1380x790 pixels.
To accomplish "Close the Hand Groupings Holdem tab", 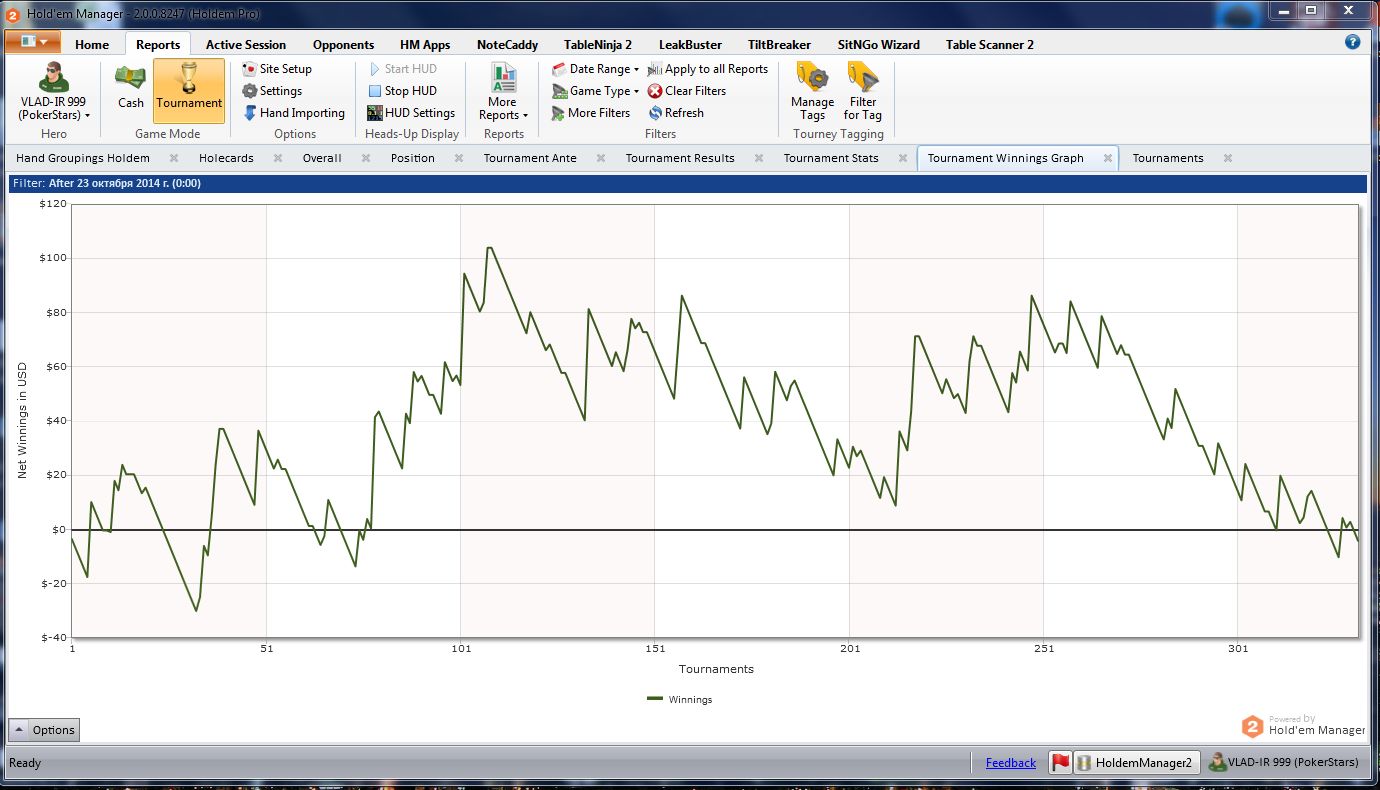I will coord(174,158).
